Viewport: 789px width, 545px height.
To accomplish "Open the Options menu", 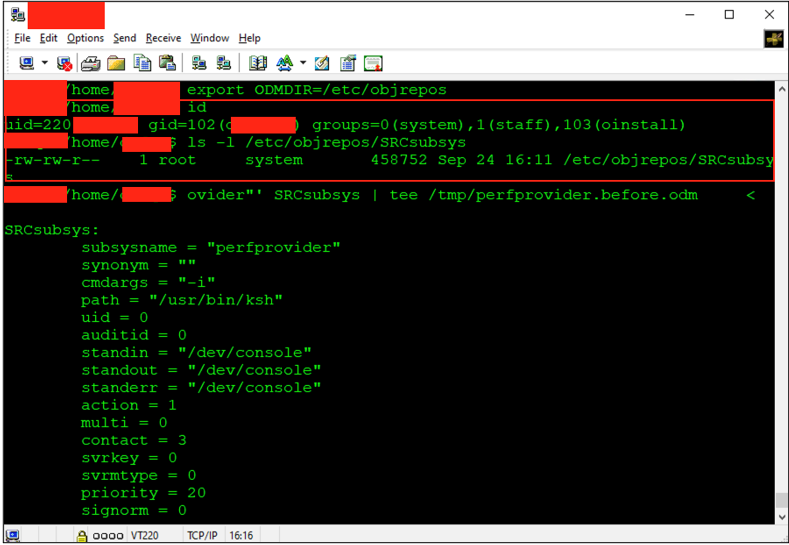I will pos(85,38).
